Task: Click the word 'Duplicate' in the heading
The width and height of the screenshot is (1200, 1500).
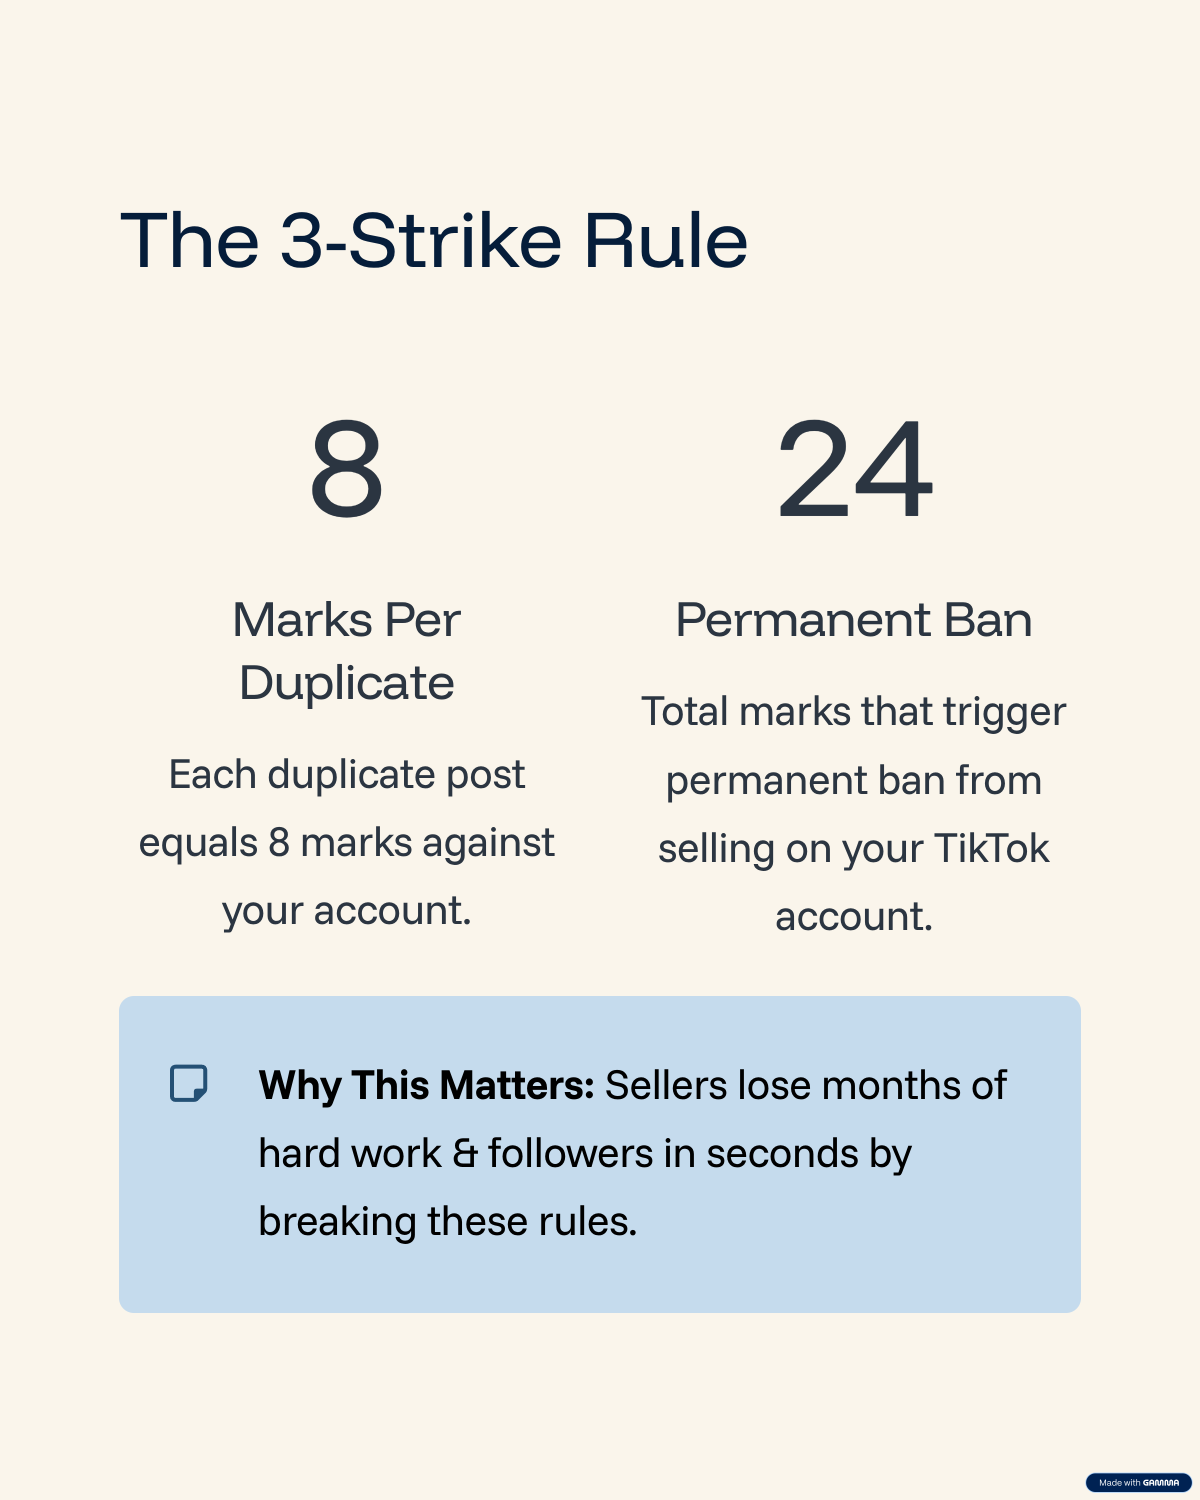Action: (x=346, y=683)
